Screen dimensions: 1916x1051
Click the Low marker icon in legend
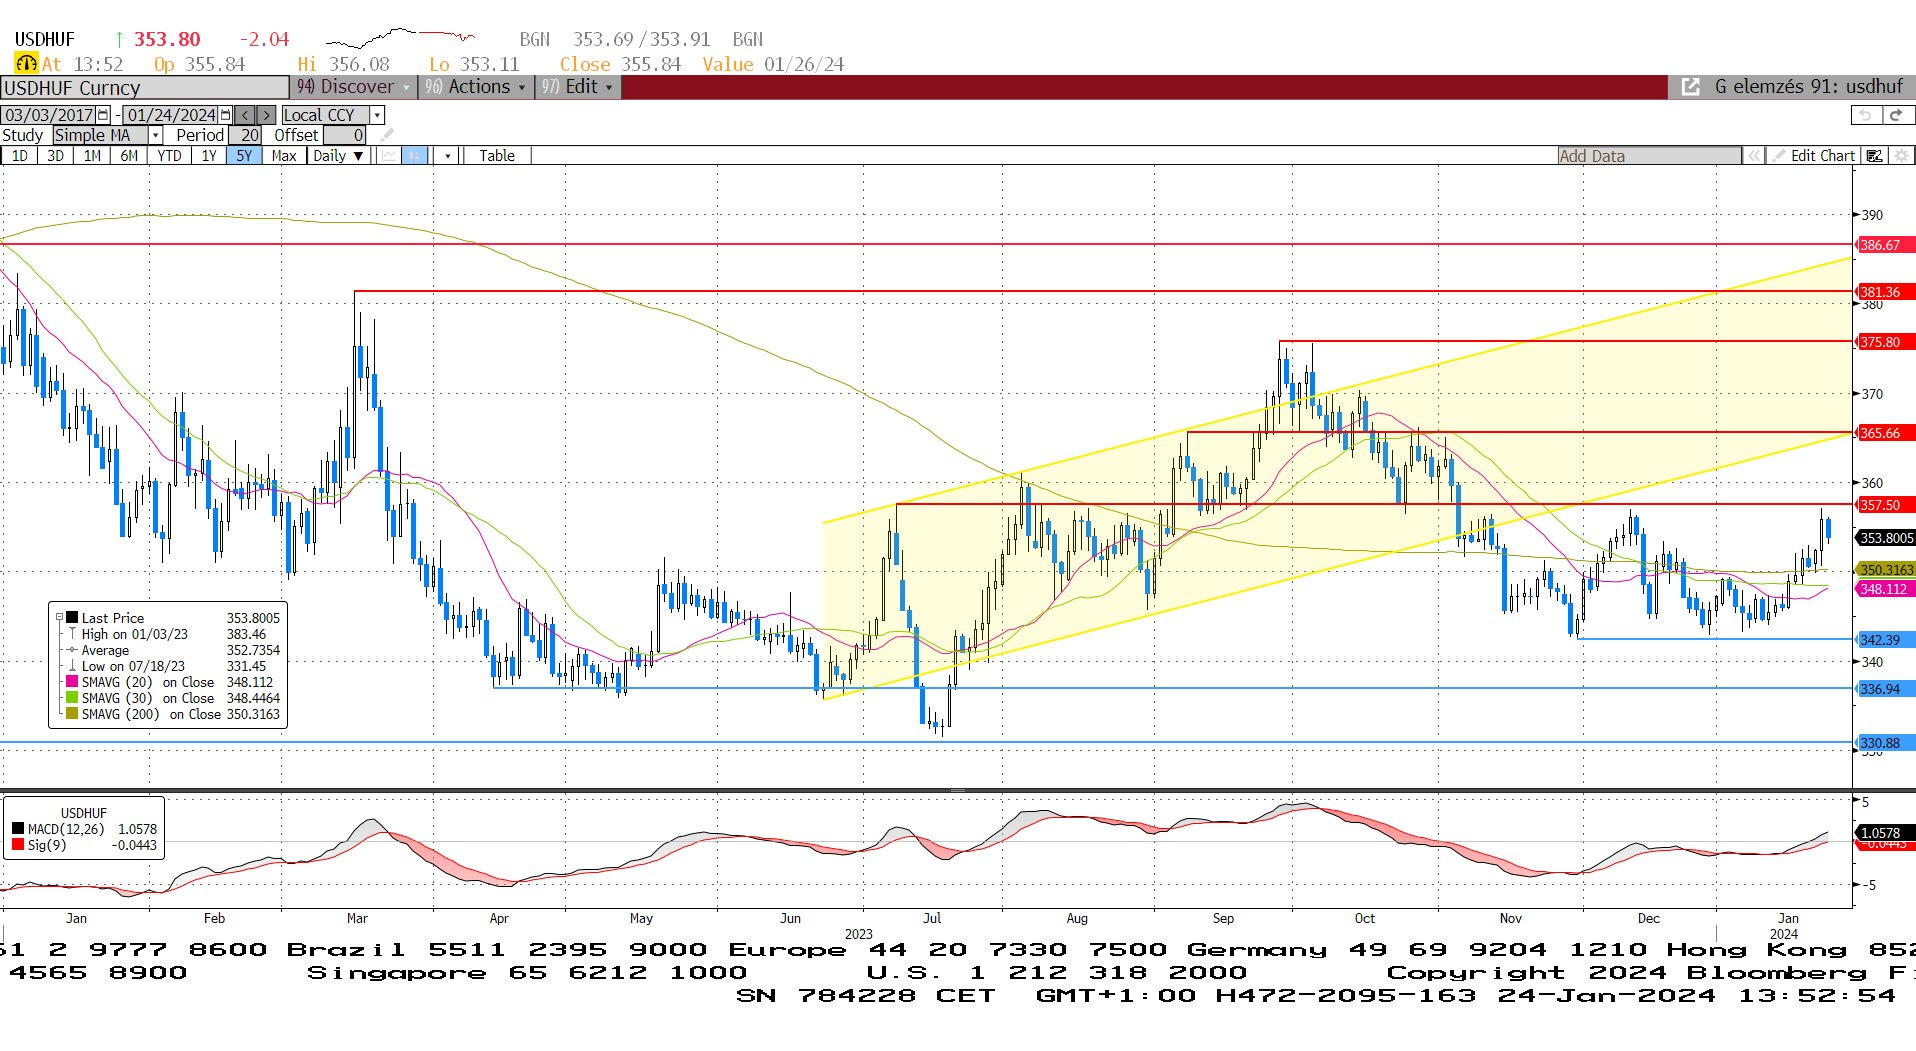[x=72, y=666]
